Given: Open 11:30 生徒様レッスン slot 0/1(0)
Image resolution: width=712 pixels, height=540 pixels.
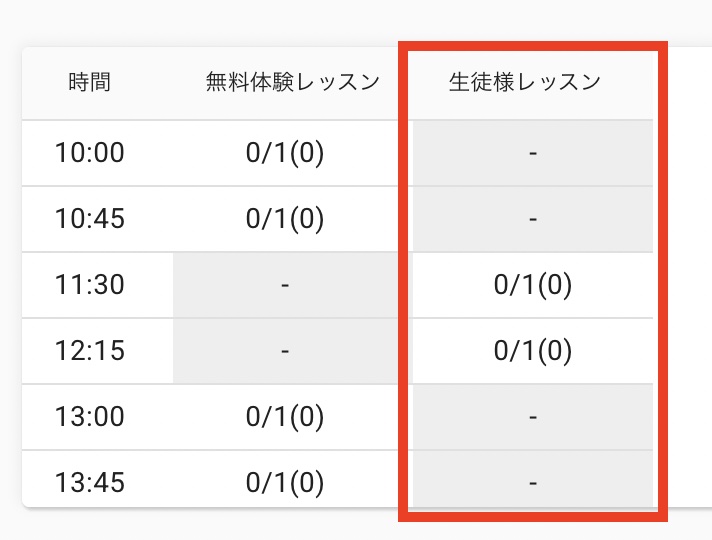Looking at the screenshot, I should 533,285.
